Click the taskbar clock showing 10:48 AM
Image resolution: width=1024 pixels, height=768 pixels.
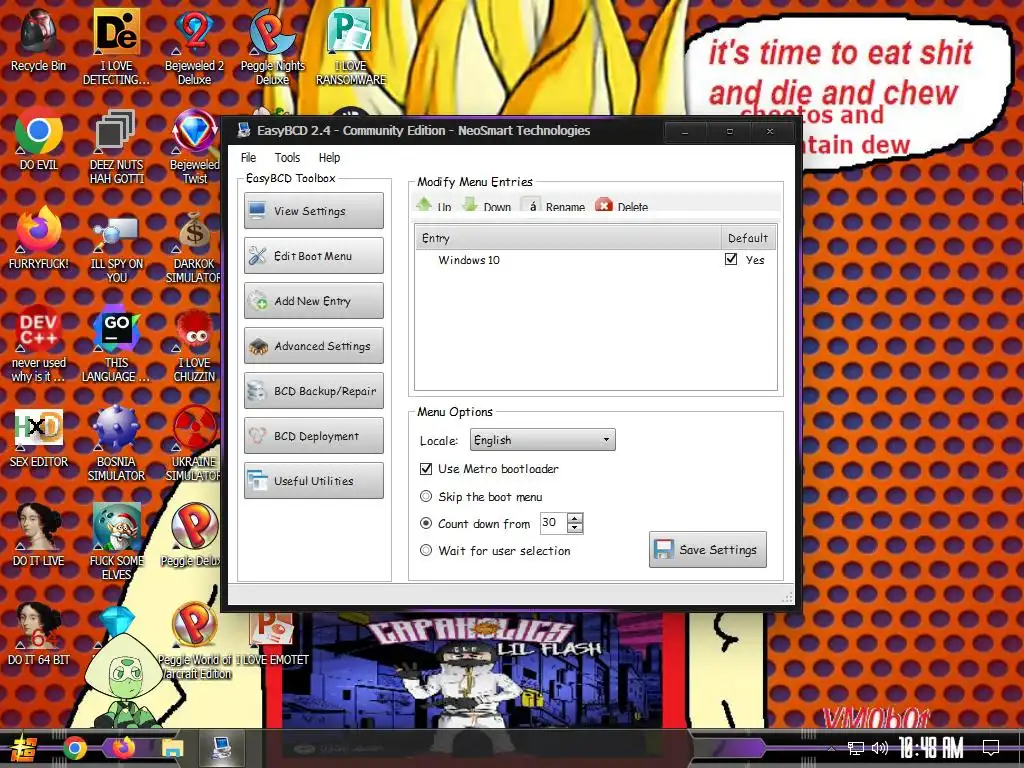(931, 748)
